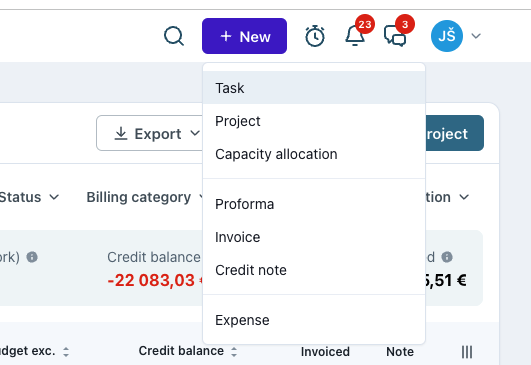Sort by the Credit balance column arrows
Screen dimensions: 531x365
click(x=234, y=352)
